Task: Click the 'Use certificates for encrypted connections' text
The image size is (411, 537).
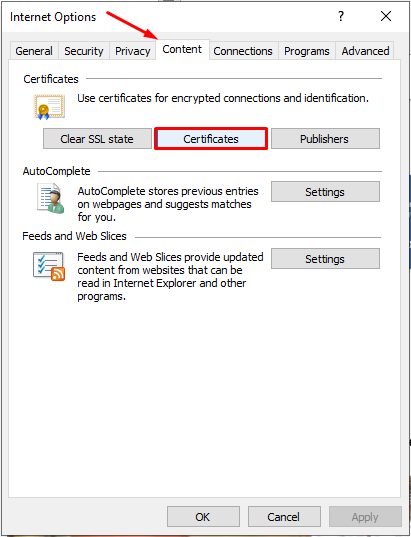Action: tap(223, 98)
